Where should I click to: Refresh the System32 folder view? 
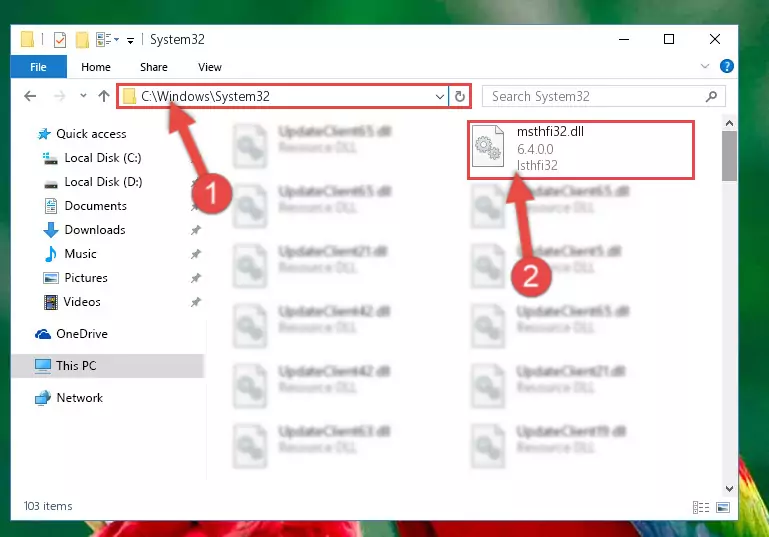460,96
